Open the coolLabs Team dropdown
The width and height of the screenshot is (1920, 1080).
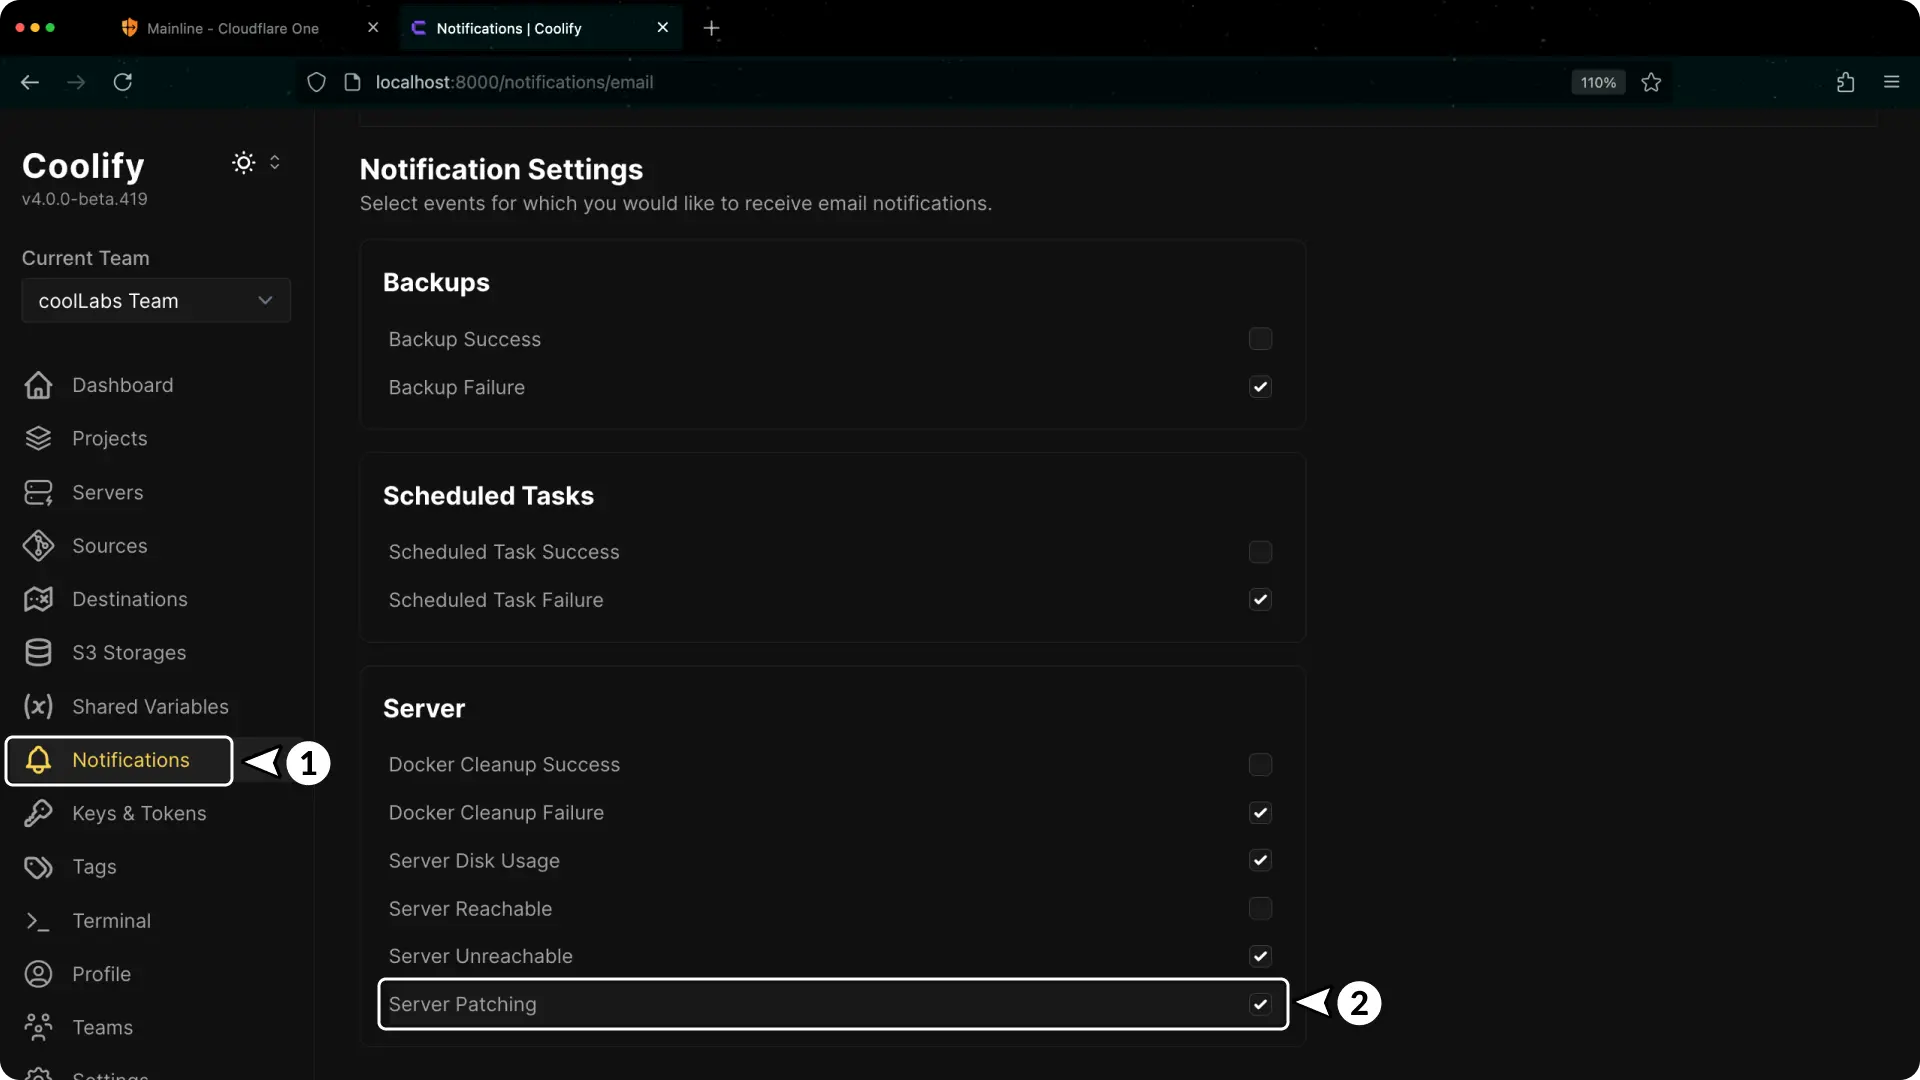pos(155,299)
